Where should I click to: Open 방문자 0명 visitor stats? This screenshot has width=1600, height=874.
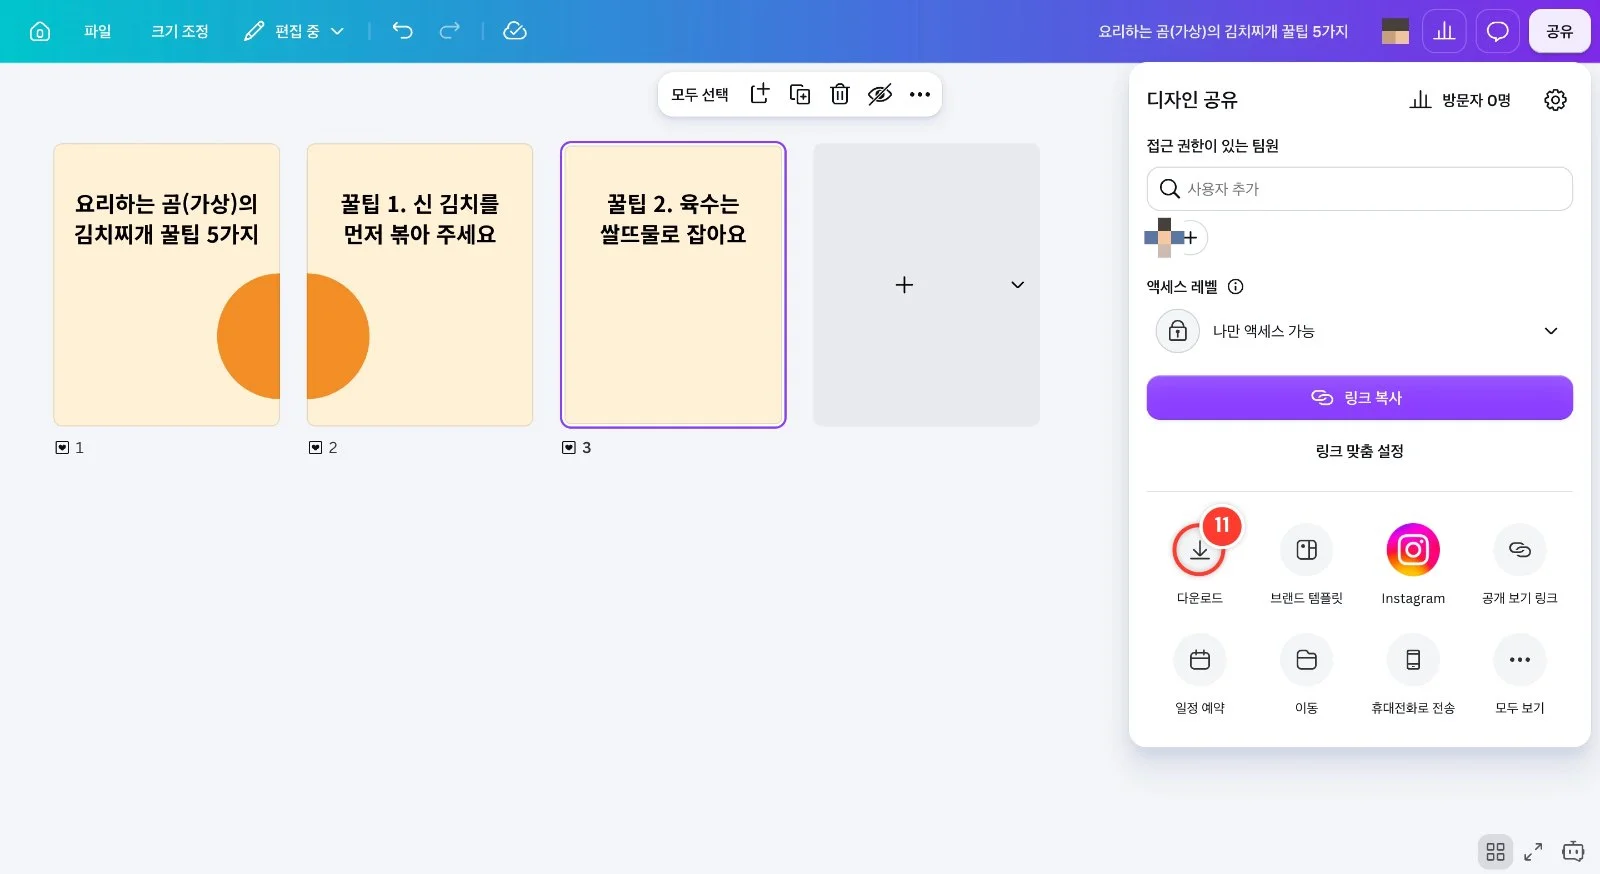click(x=1460, y=100)
